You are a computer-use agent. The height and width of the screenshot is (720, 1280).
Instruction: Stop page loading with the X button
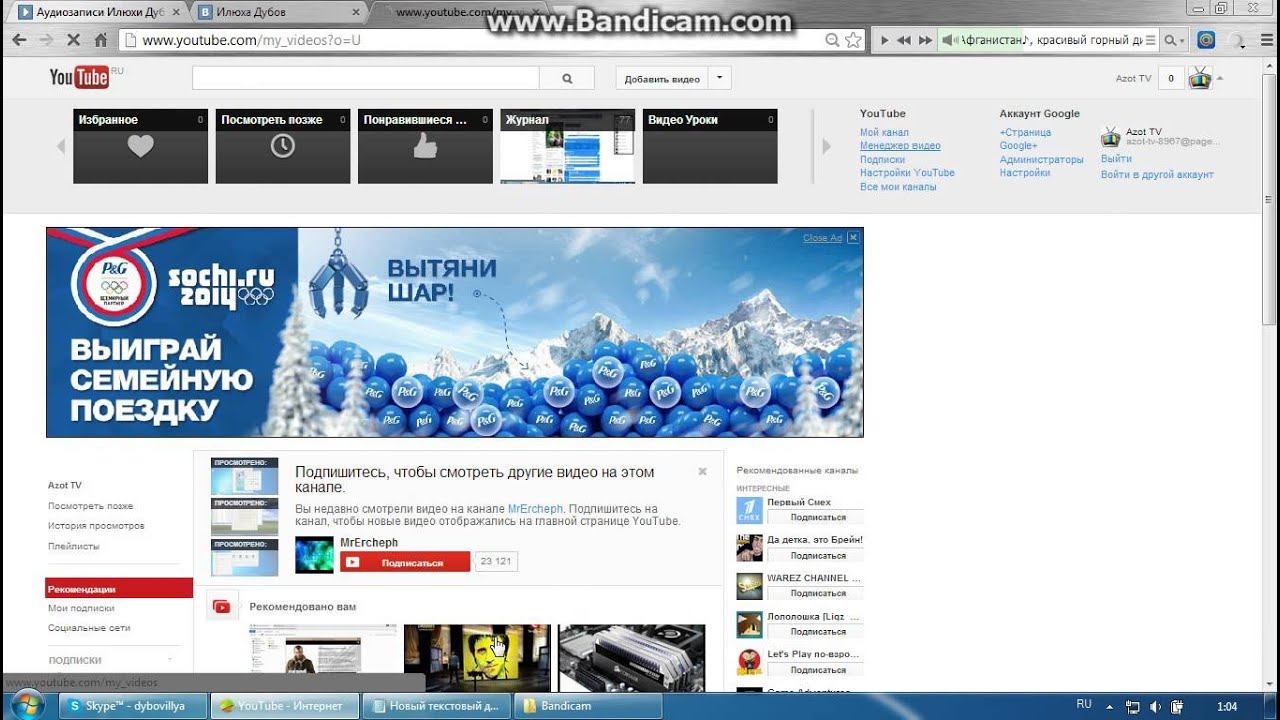(74, 40)
